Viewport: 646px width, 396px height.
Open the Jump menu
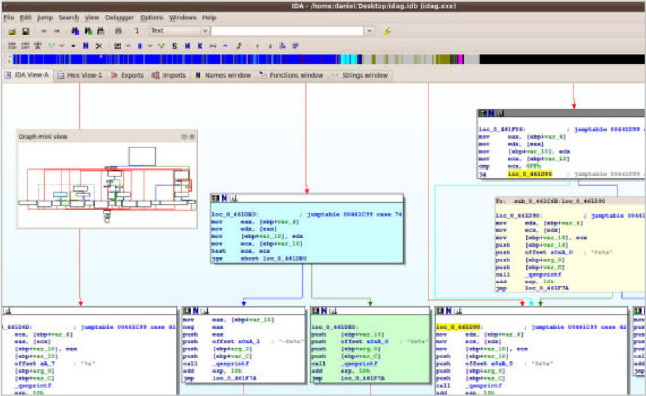(x=45, y=18)
